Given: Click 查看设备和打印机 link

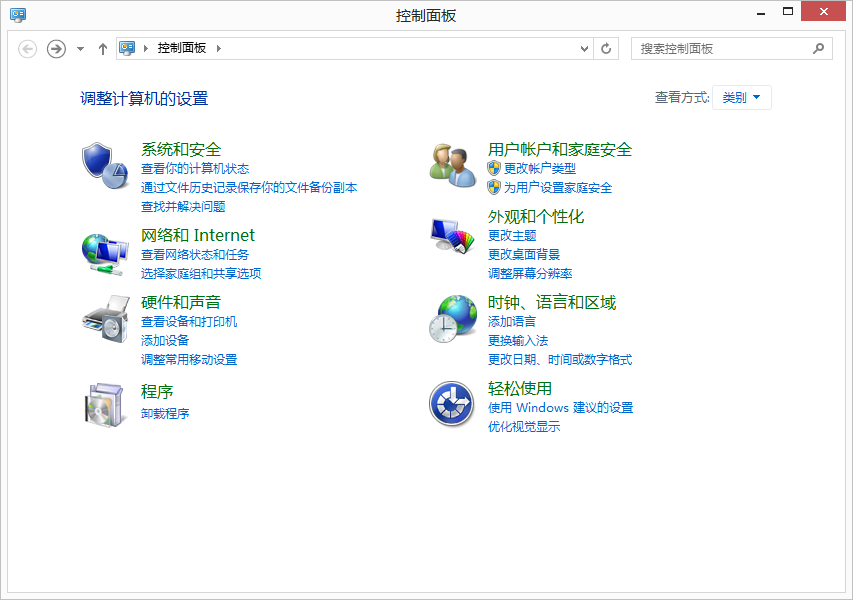Looking at the screenshot, I should (189, 321).
